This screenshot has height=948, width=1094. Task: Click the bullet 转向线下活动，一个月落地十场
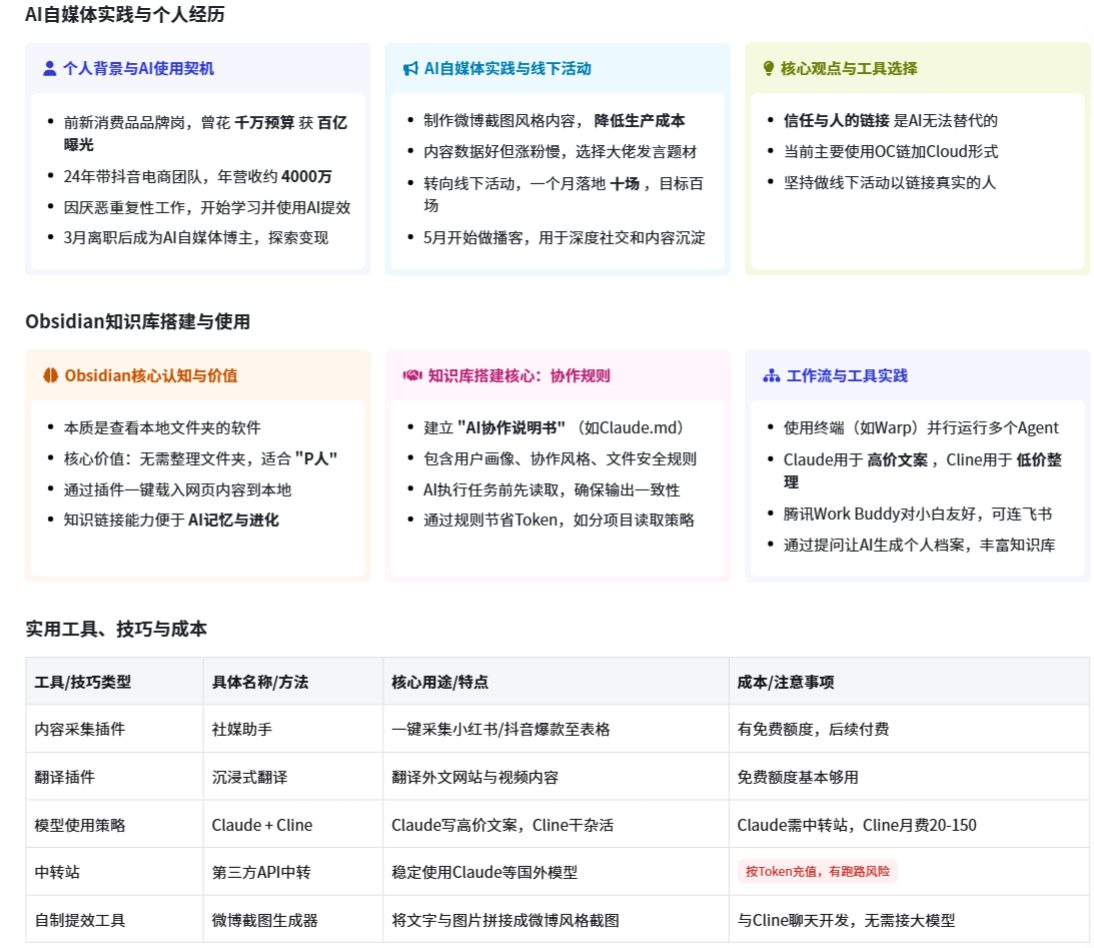pyautogui.click(x=563, y=195)
